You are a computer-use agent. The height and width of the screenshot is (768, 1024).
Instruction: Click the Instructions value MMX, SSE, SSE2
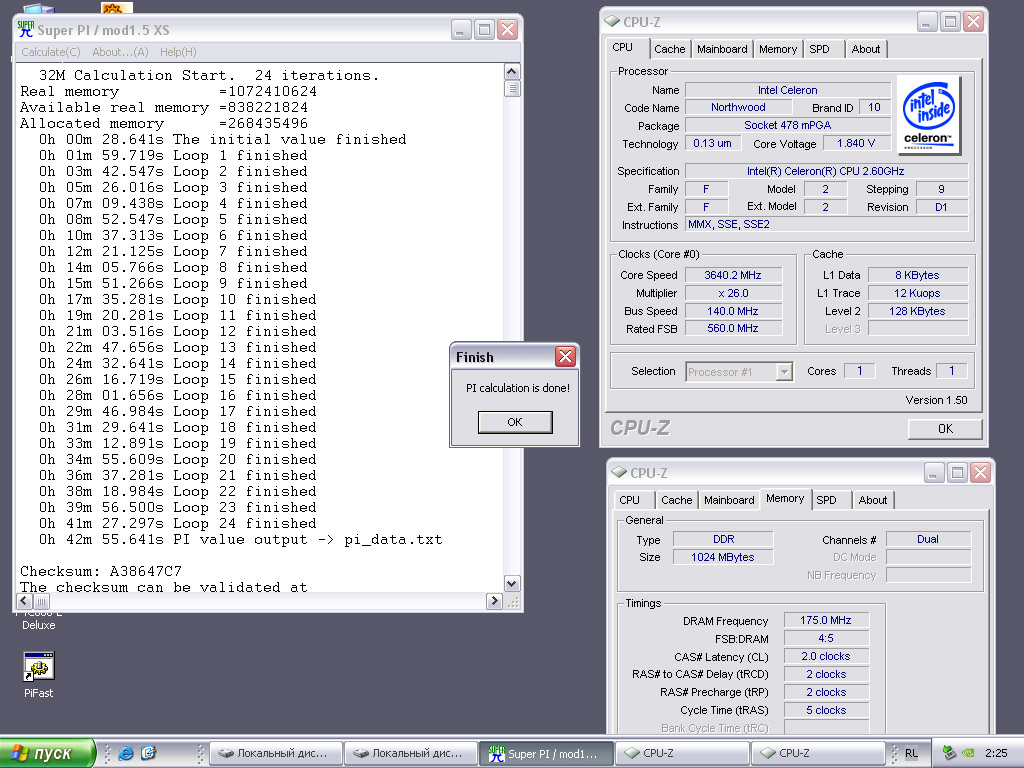point(825,225)
